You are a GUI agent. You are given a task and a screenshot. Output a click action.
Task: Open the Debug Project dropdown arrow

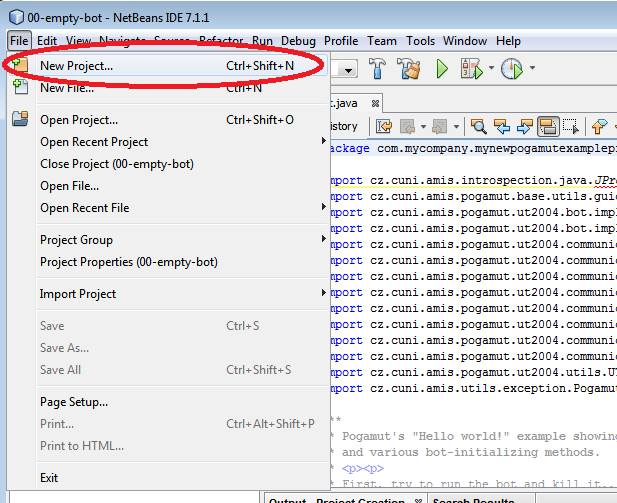point(491,68)
